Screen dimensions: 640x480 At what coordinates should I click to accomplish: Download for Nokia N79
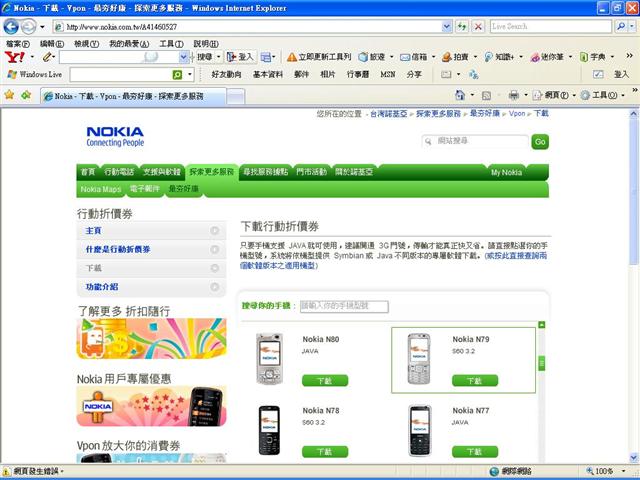(475, 380)
